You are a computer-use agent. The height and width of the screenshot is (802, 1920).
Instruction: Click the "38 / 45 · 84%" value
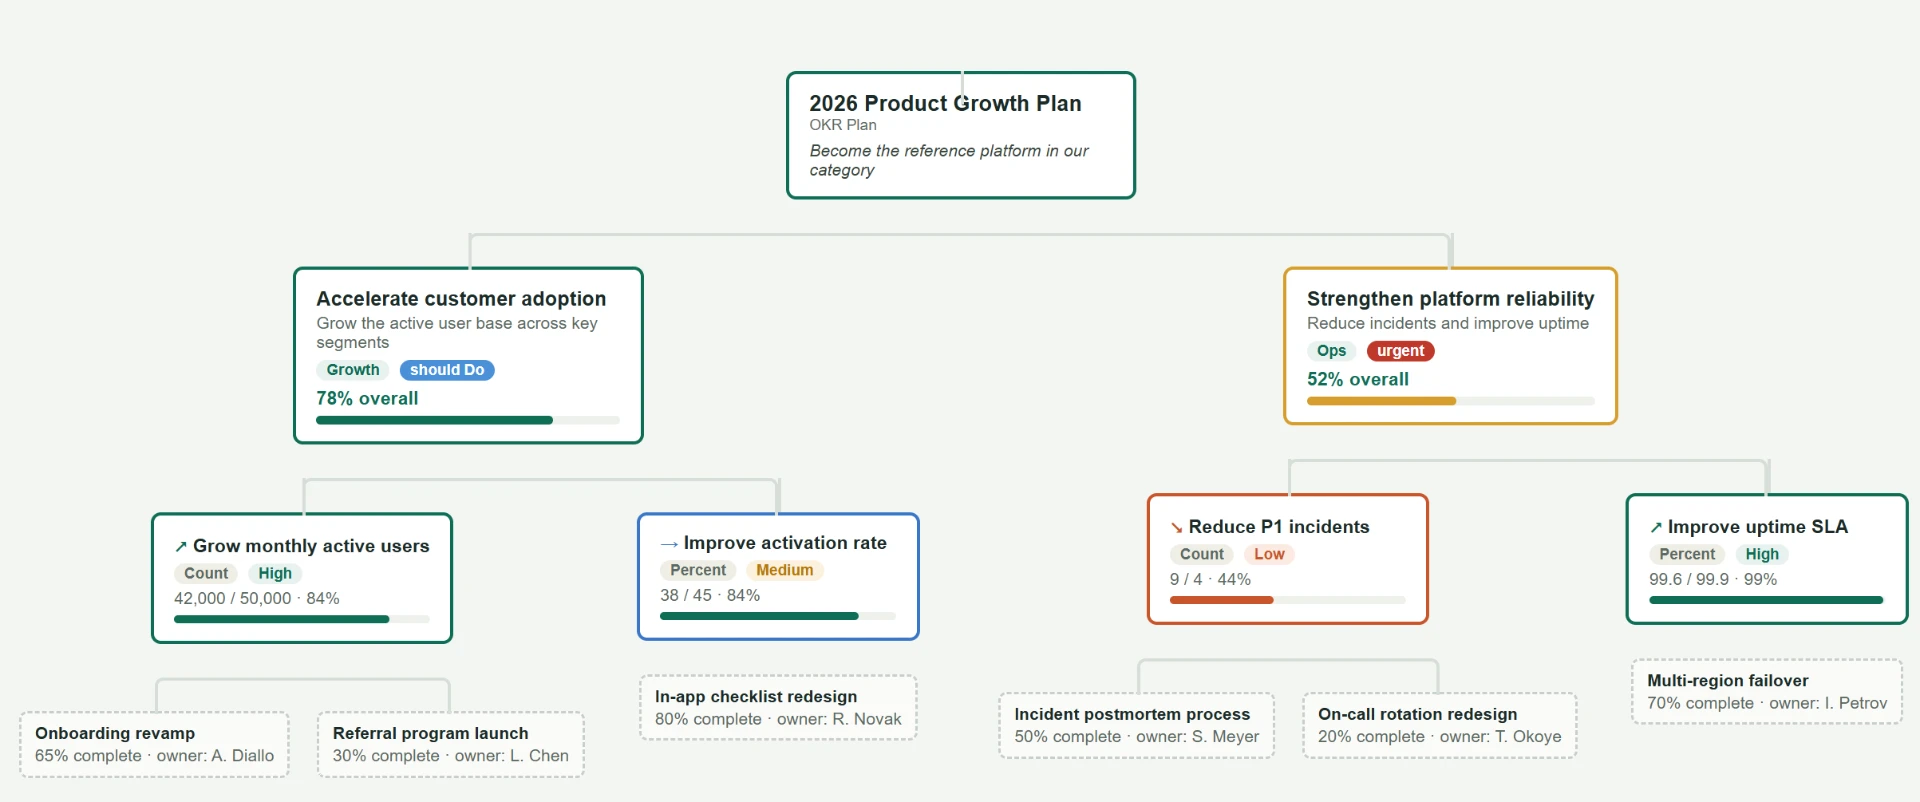710,596
